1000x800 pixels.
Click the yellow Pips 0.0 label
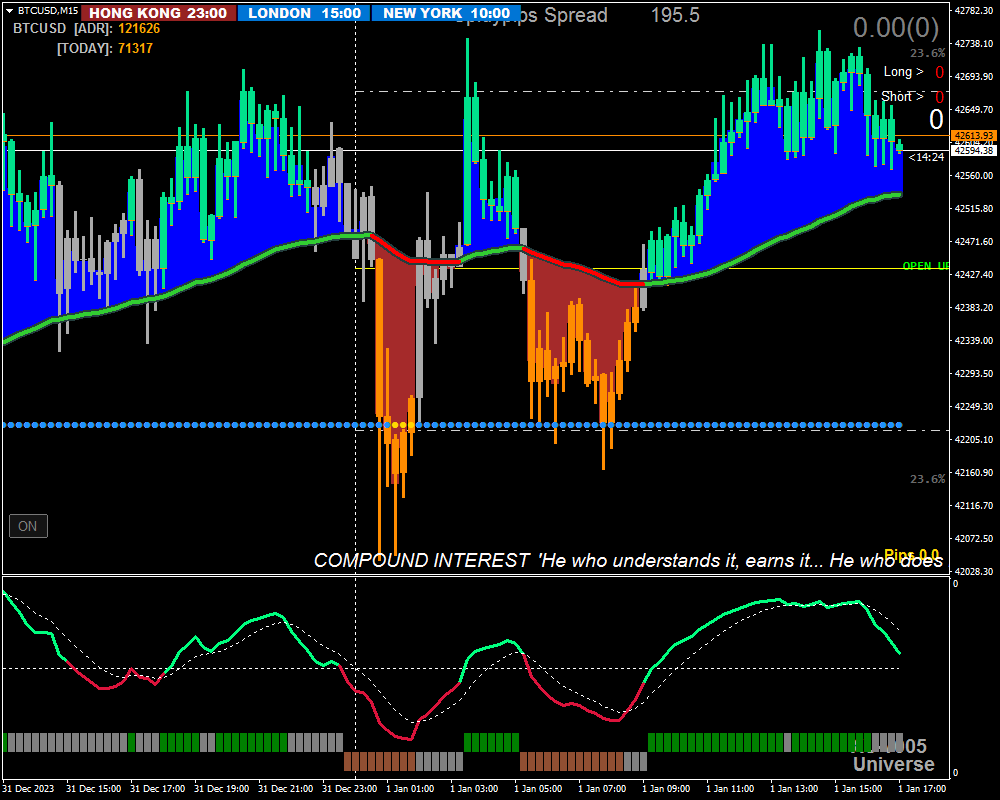(911, 554)
